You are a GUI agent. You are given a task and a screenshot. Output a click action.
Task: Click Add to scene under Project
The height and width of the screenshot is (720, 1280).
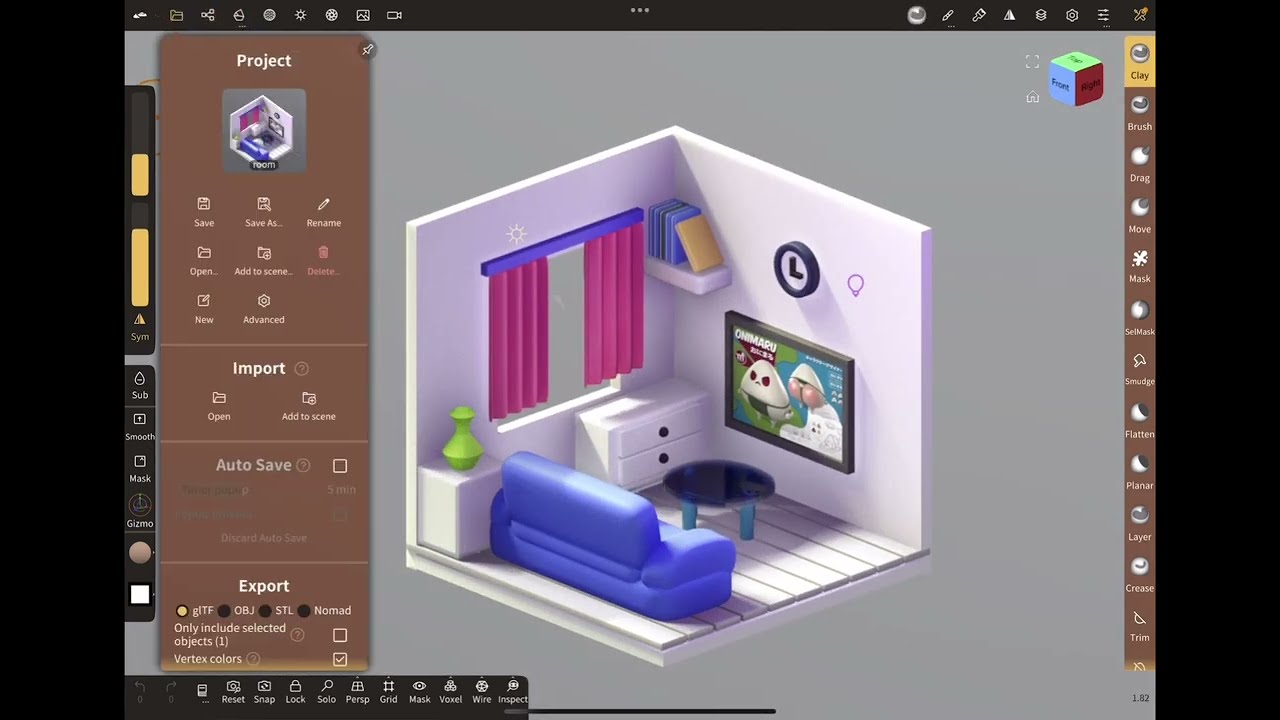point(264,260)
